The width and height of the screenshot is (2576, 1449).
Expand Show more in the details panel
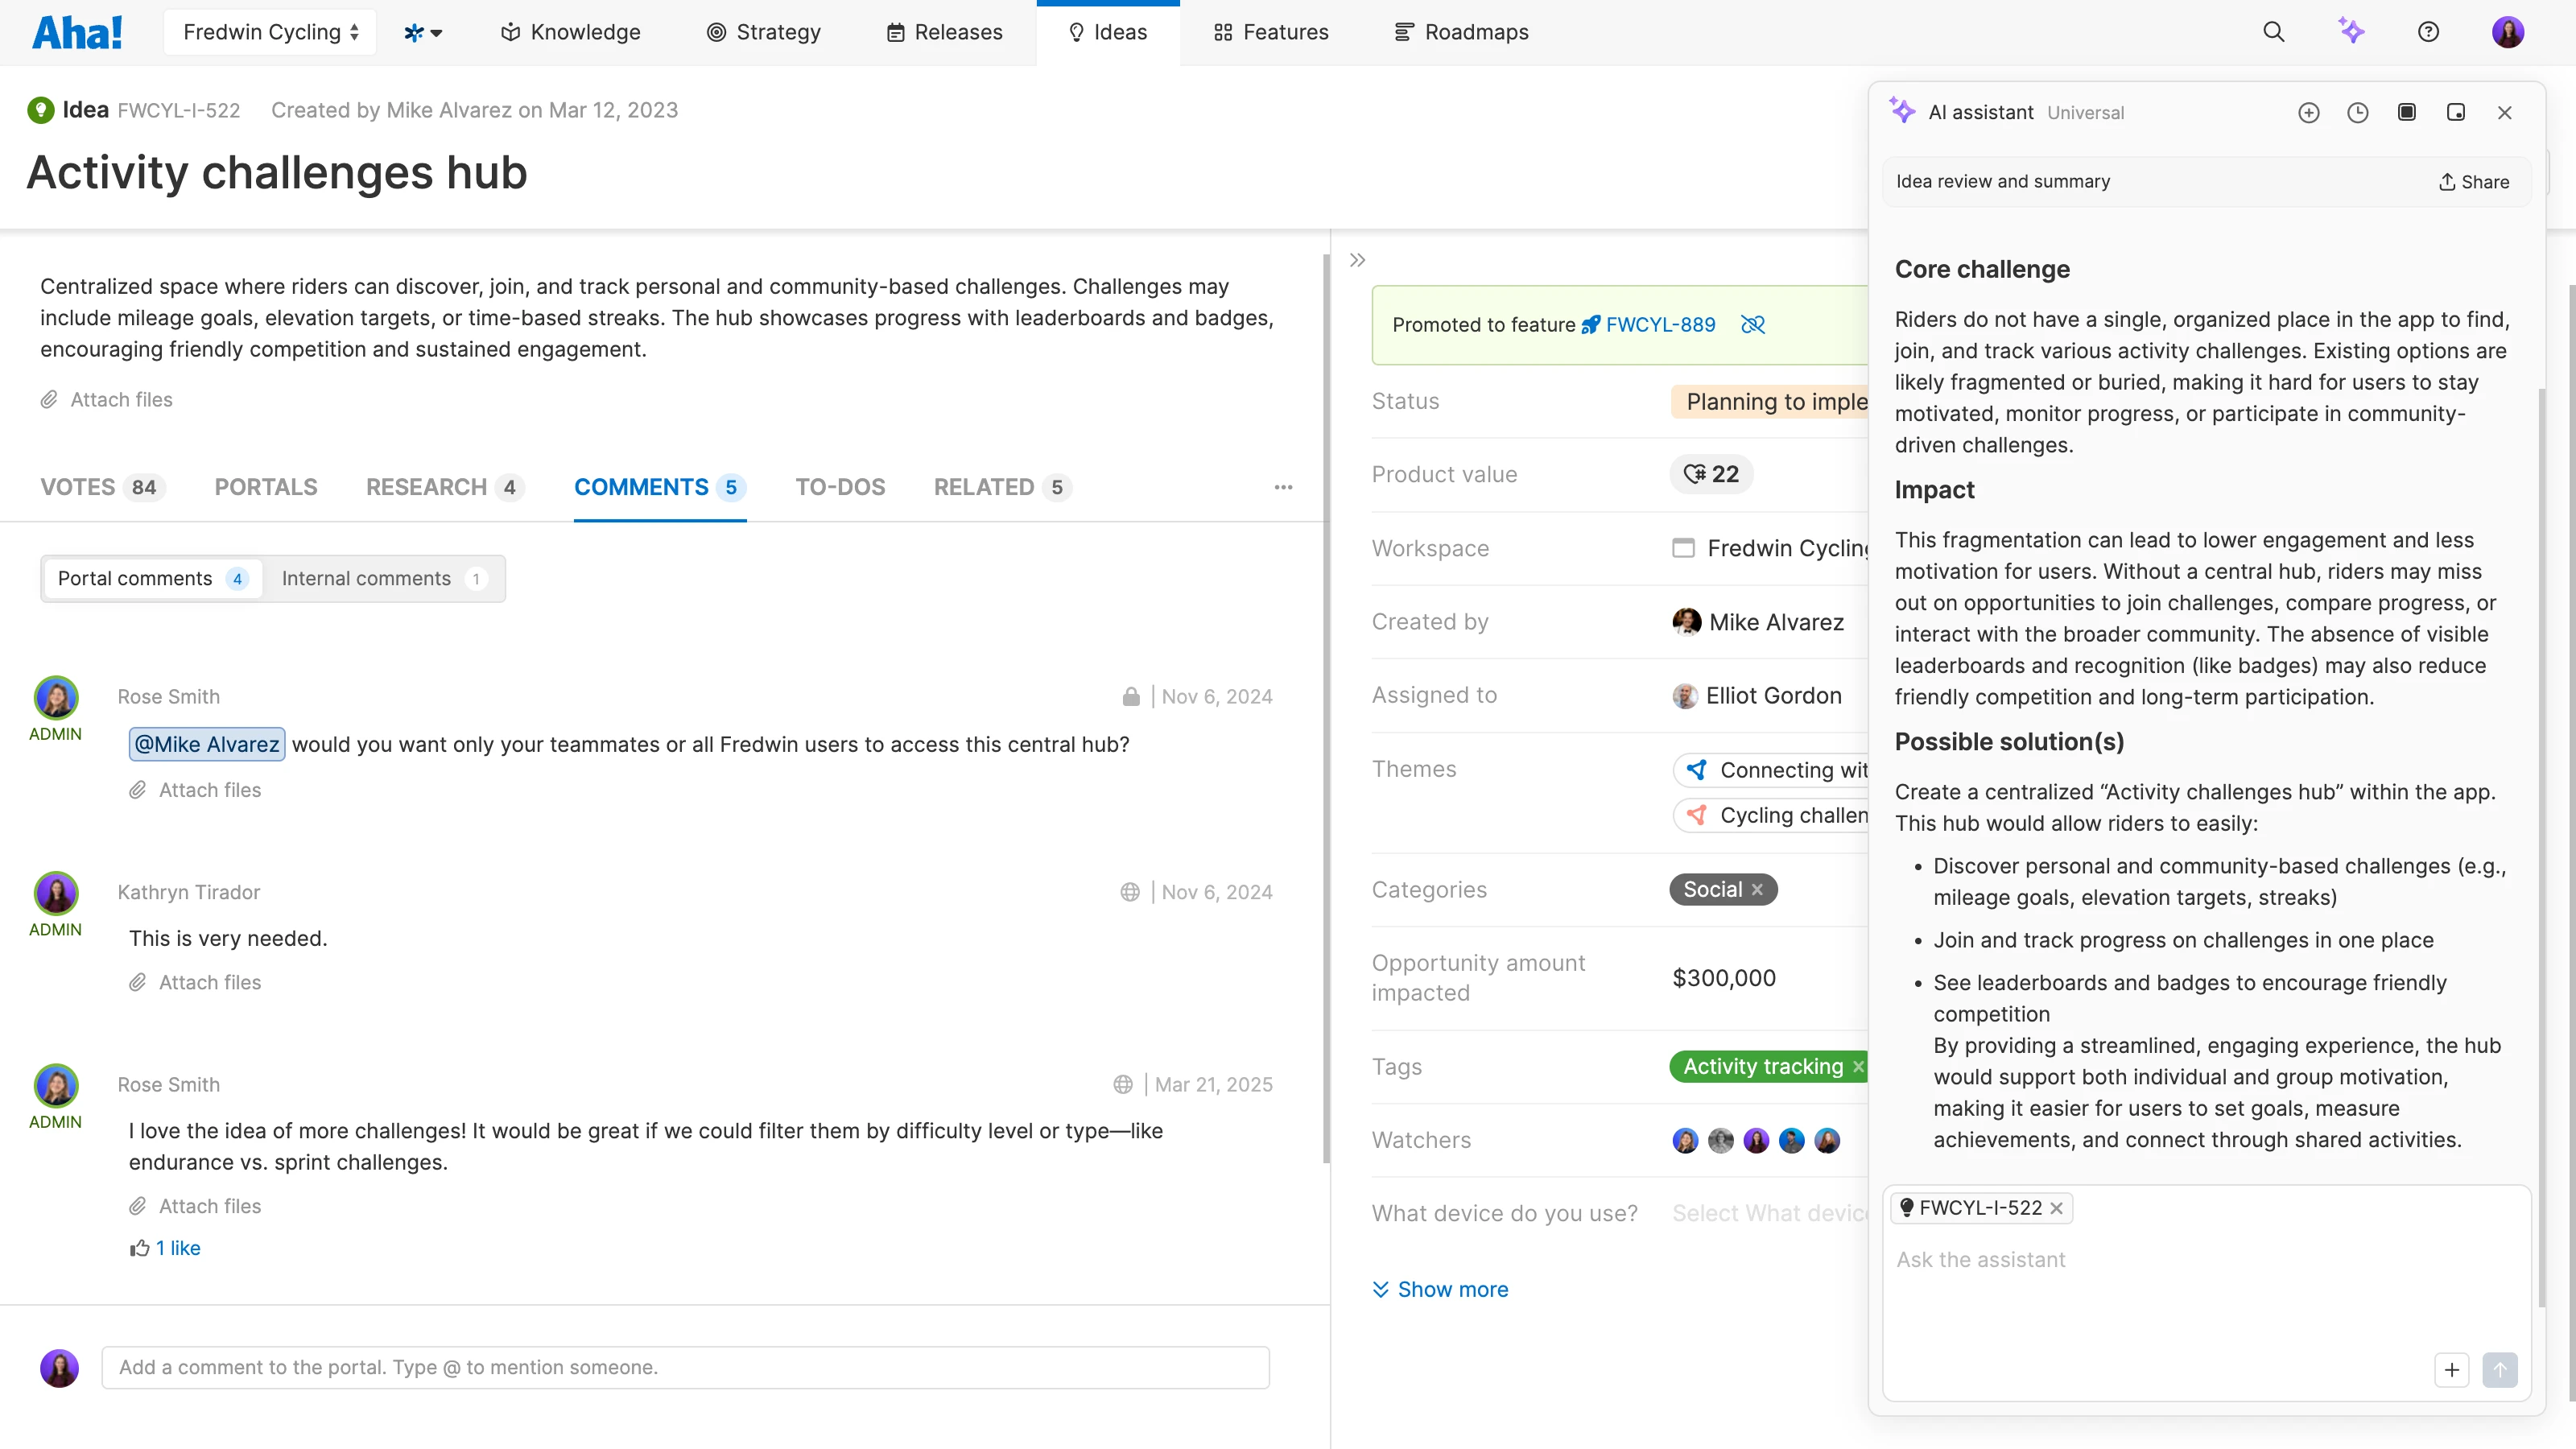[1439, 1289]
